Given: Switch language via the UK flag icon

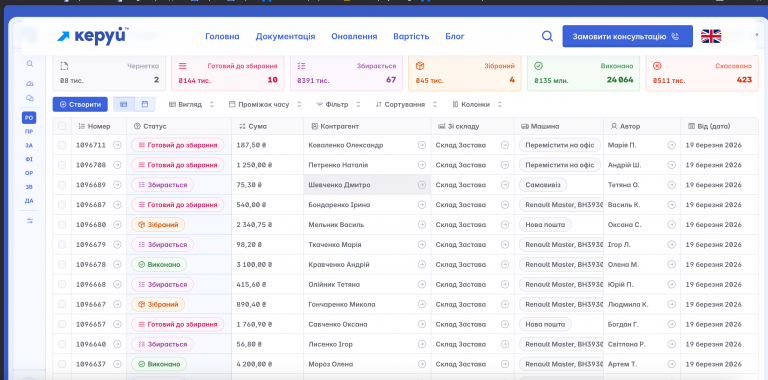Looking at the screenshot, I should [711, 36].
